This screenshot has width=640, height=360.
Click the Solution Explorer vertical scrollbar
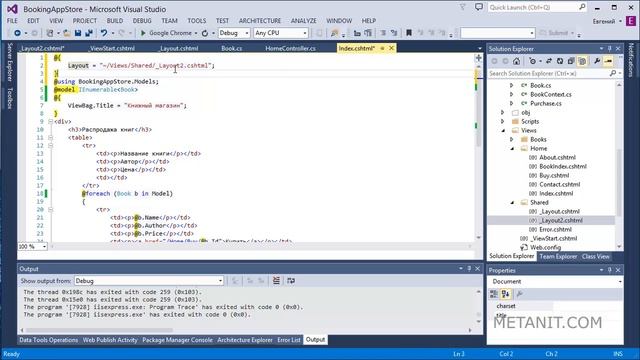[619, 183]
